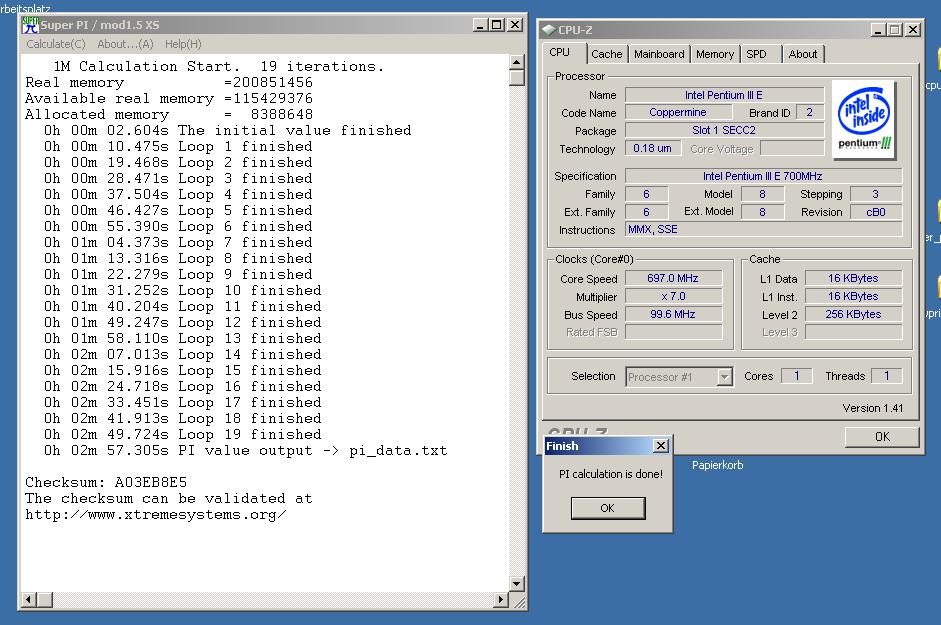Minimize the Super PI window
941x625 pixels.
tap(480, 25)
